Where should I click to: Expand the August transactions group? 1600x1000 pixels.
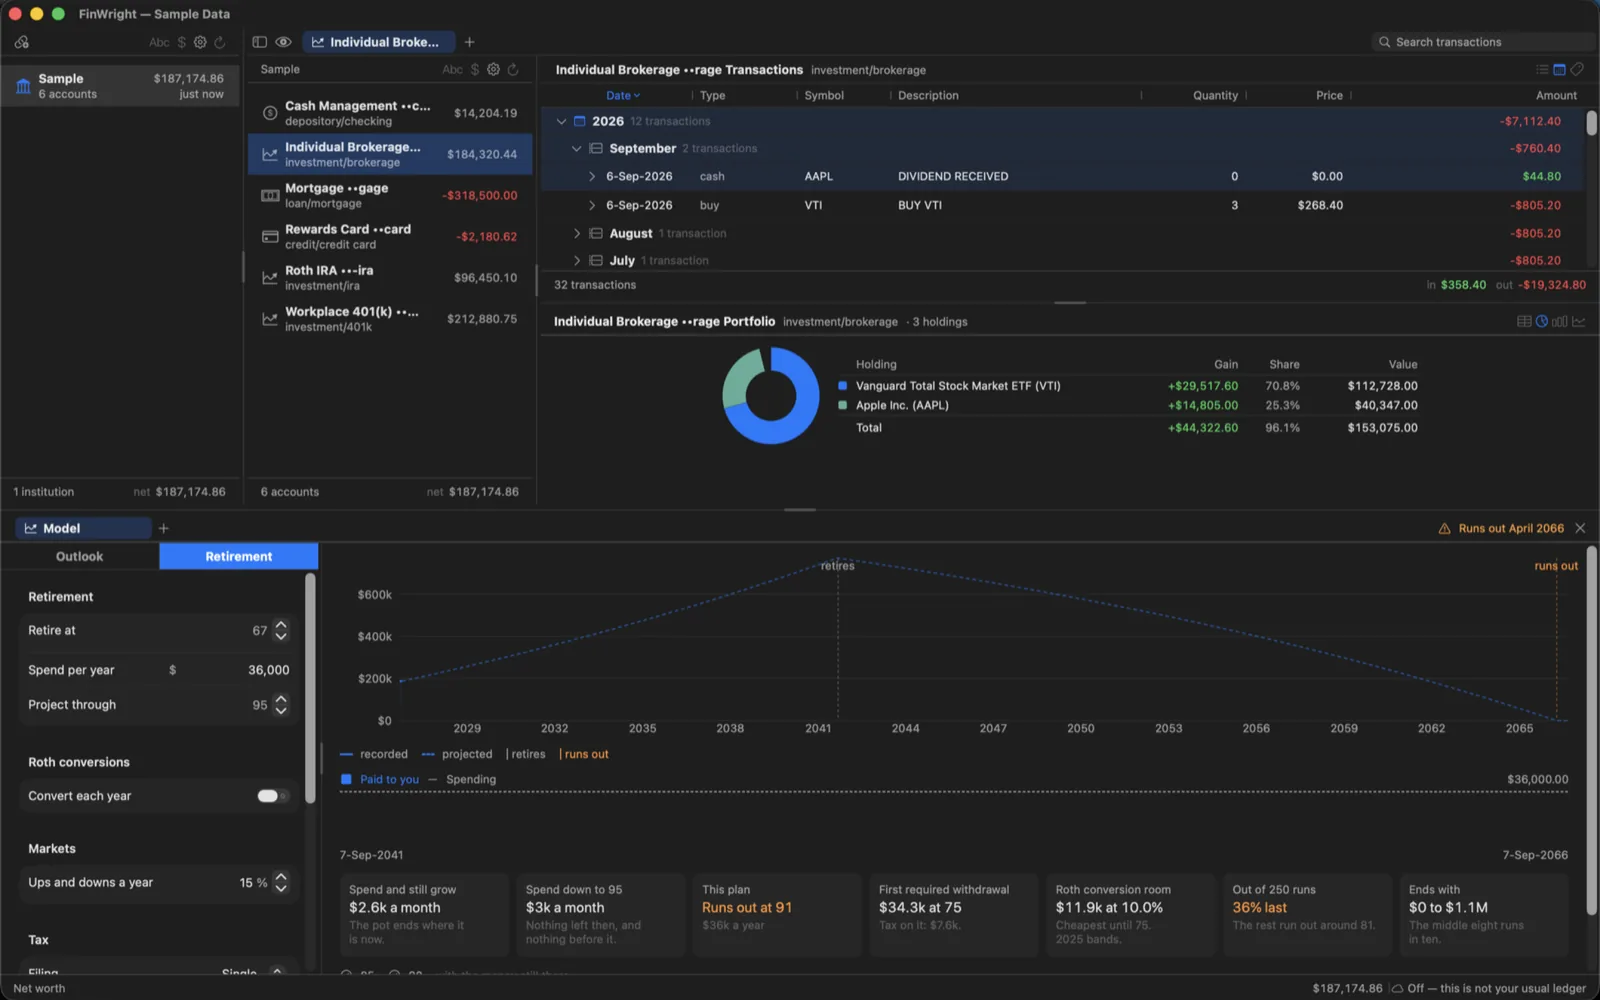tap(577, 233)
